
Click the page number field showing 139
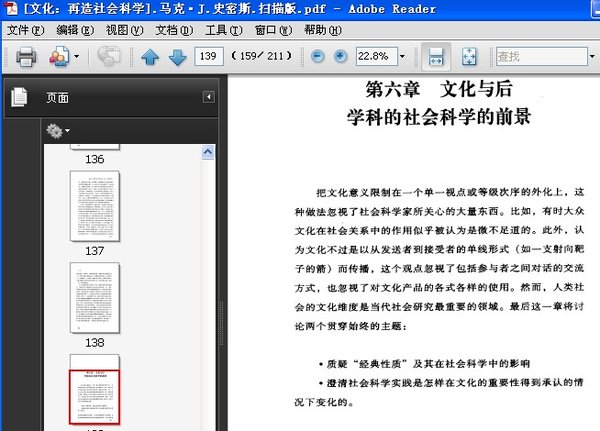(x=209, y=56)
